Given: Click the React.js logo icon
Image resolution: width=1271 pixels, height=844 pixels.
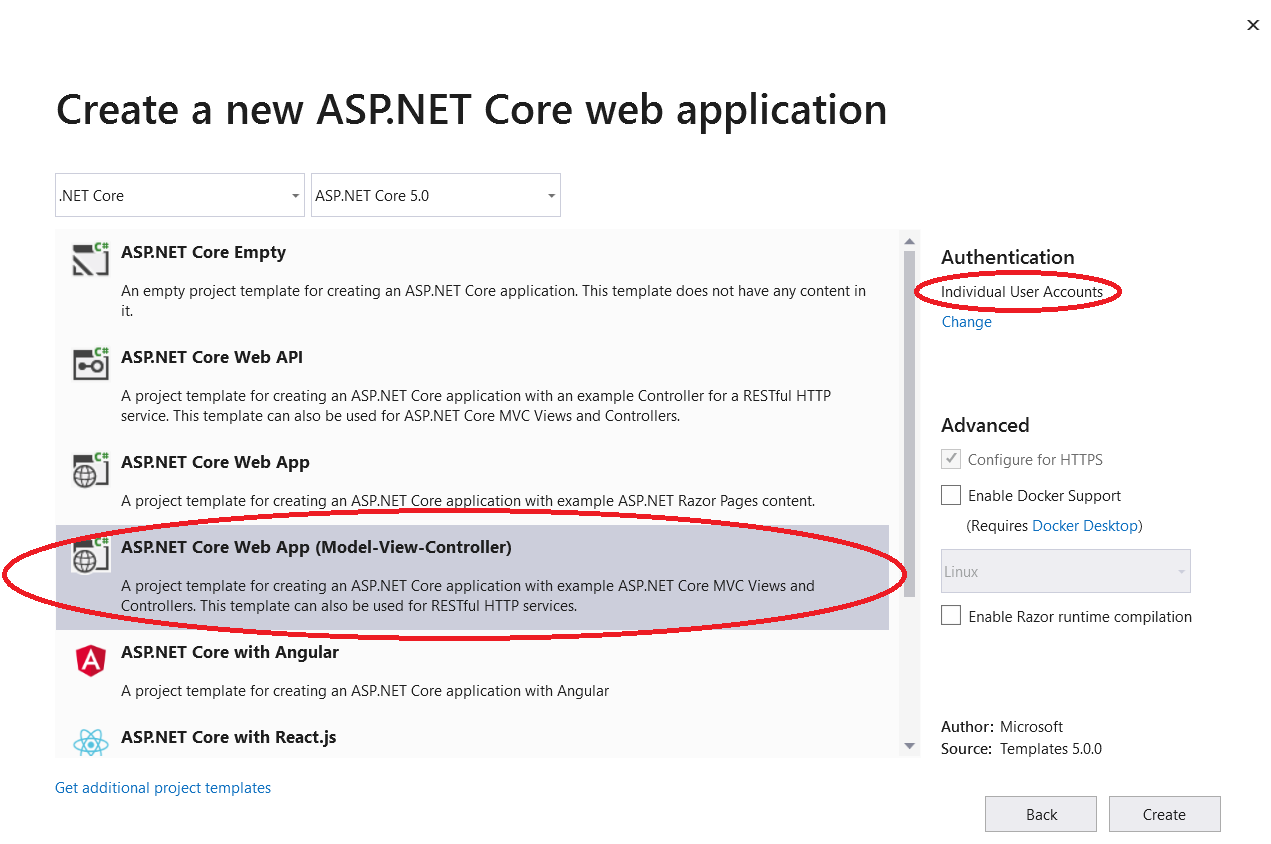Looking at the screenshot, I should (x=90, y=743).
